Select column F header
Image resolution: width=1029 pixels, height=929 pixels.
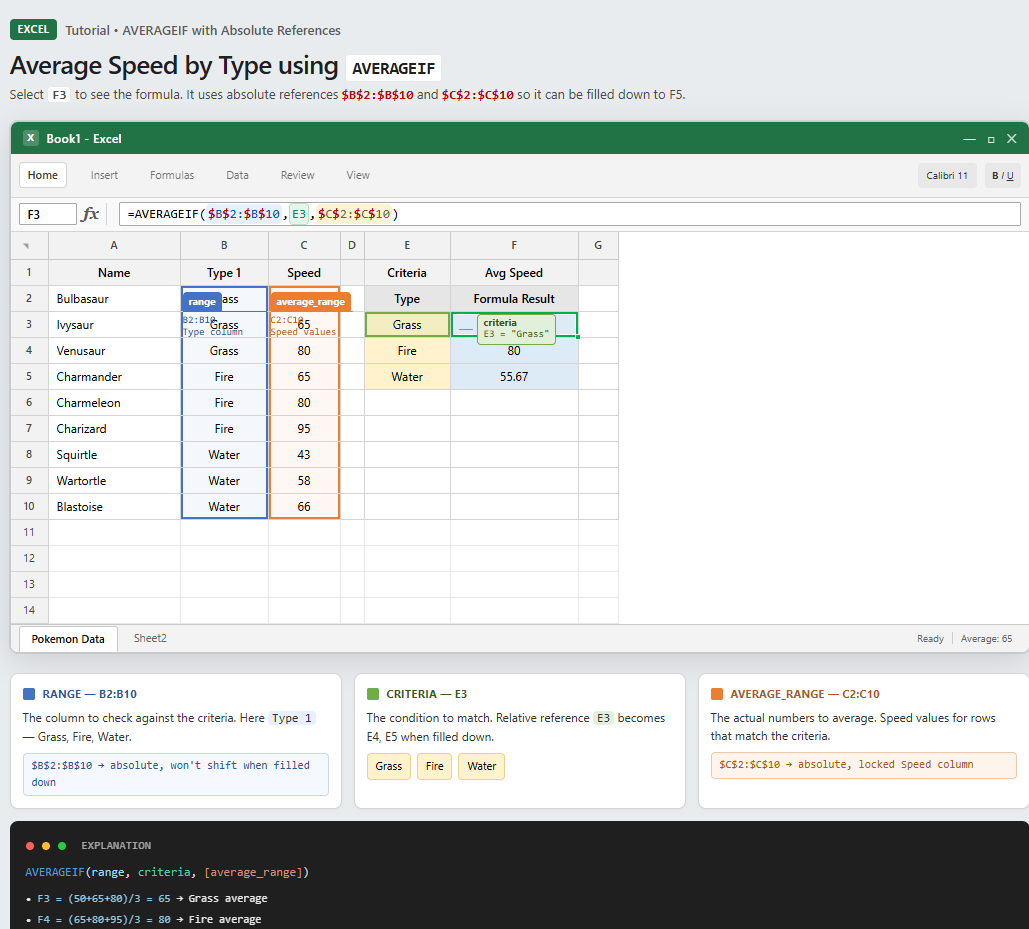(514, 245)
